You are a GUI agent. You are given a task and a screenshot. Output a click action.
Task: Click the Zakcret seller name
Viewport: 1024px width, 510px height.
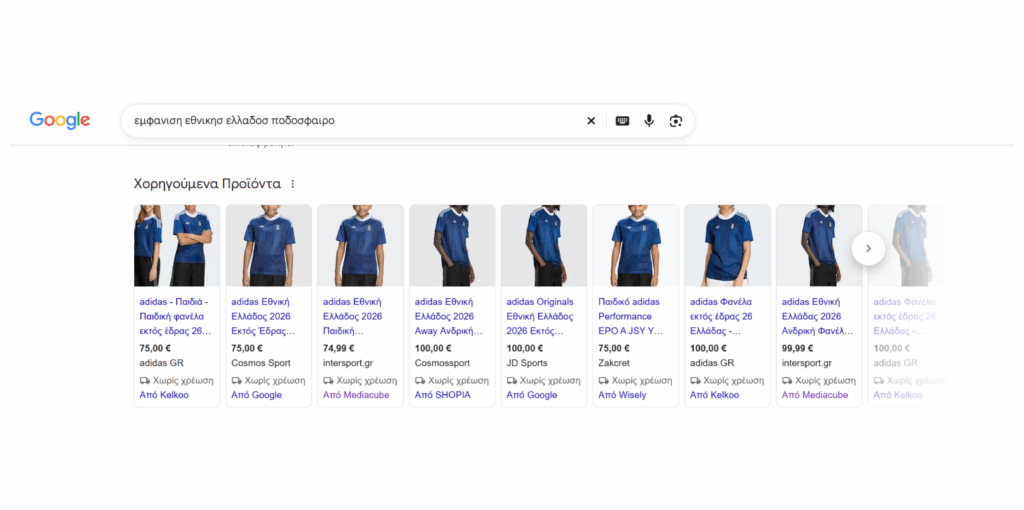[x=615, y=363]
